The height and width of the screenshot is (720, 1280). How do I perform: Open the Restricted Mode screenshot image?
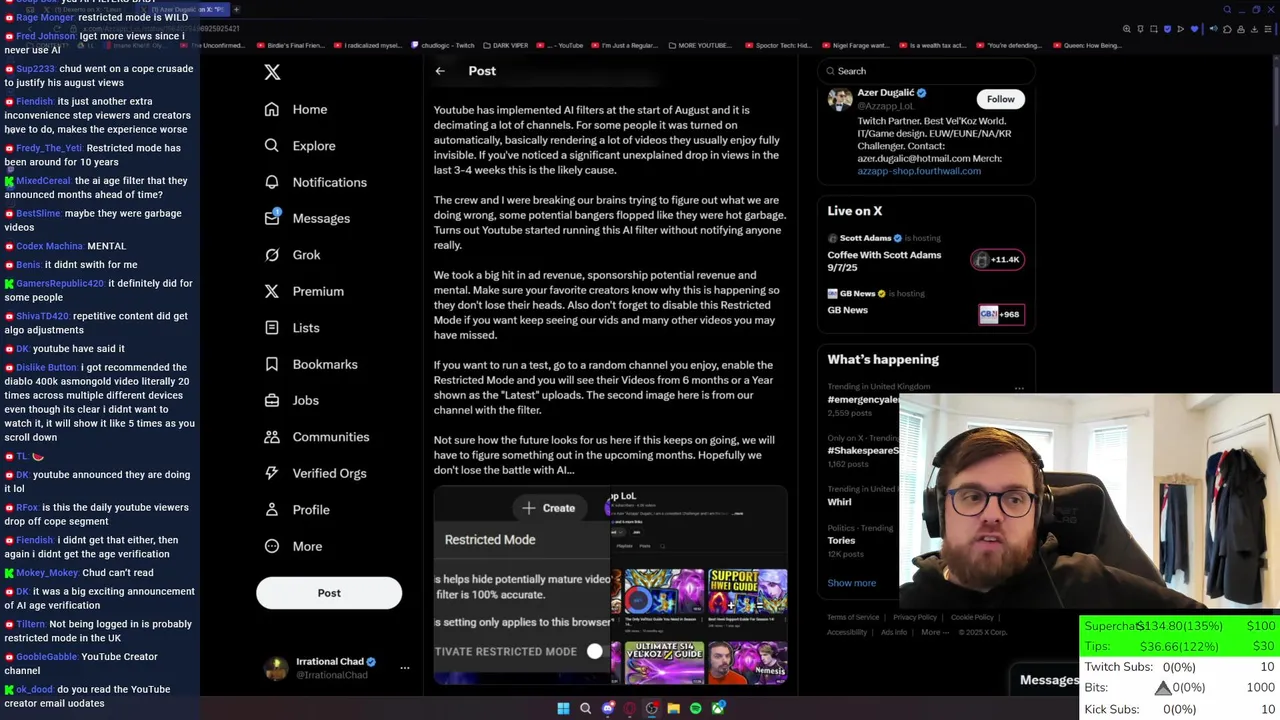tap(521, 586)
